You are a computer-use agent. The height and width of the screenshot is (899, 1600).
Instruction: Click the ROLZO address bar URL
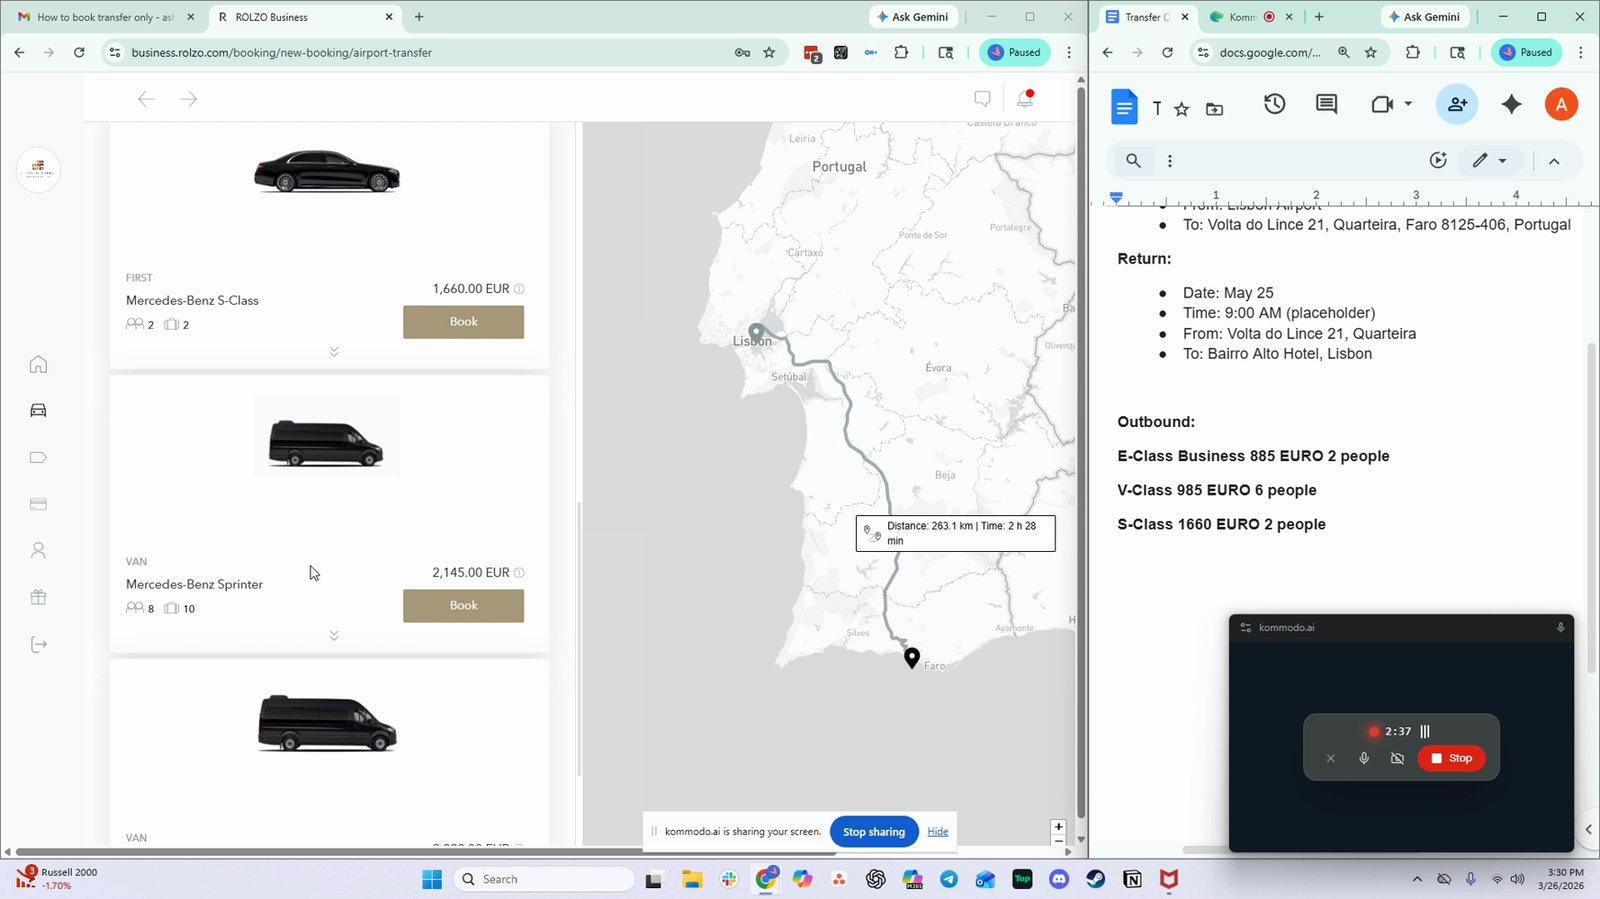click(281, 53)
